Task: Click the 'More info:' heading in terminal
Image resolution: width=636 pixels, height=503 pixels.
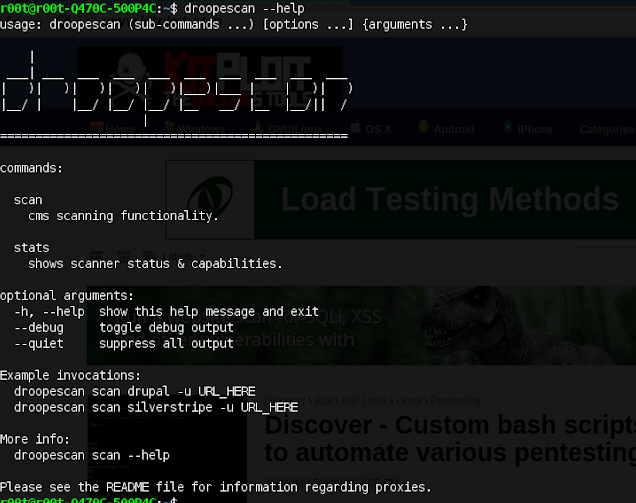Action: [35, 439]
